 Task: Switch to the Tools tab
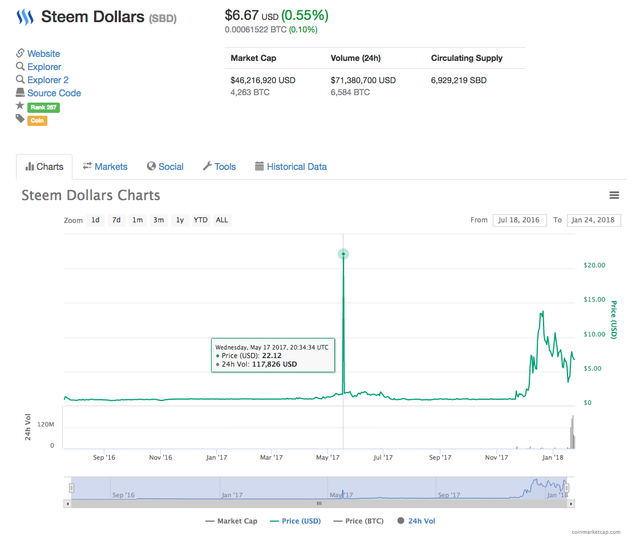point(220,167)
